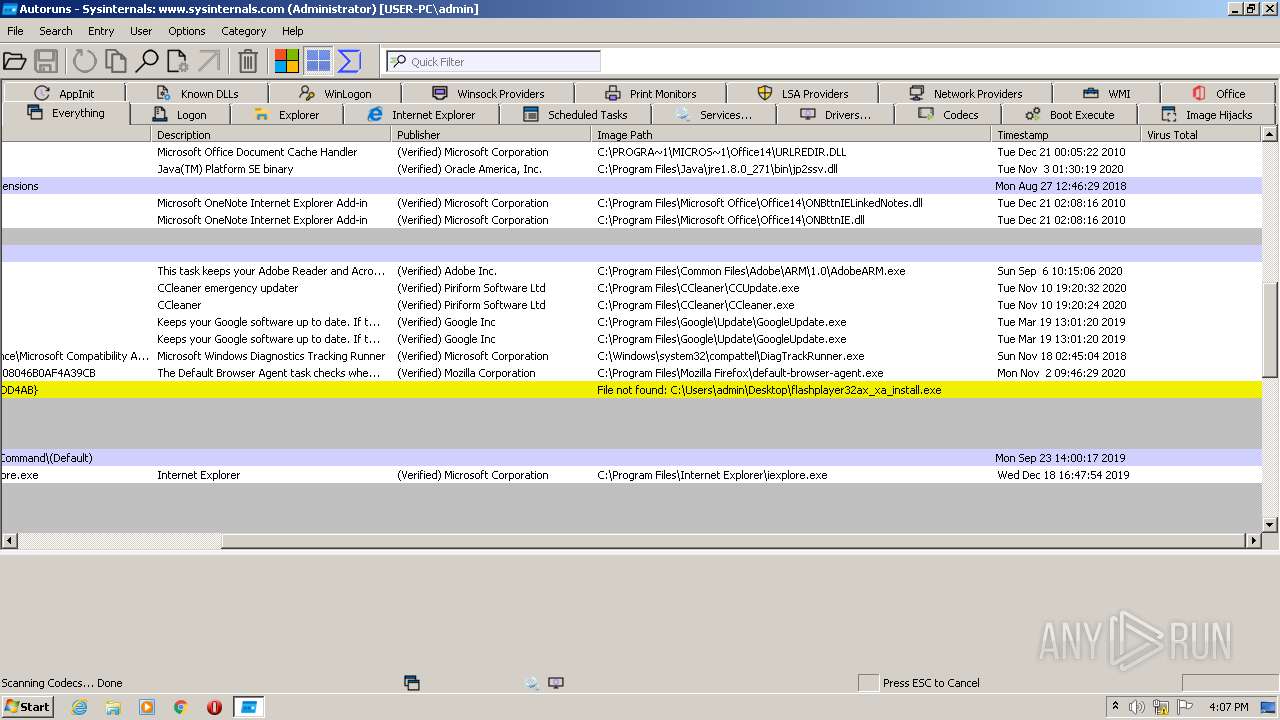Open the Search menu
1280x720 pixels.
[x=56, y=31]
